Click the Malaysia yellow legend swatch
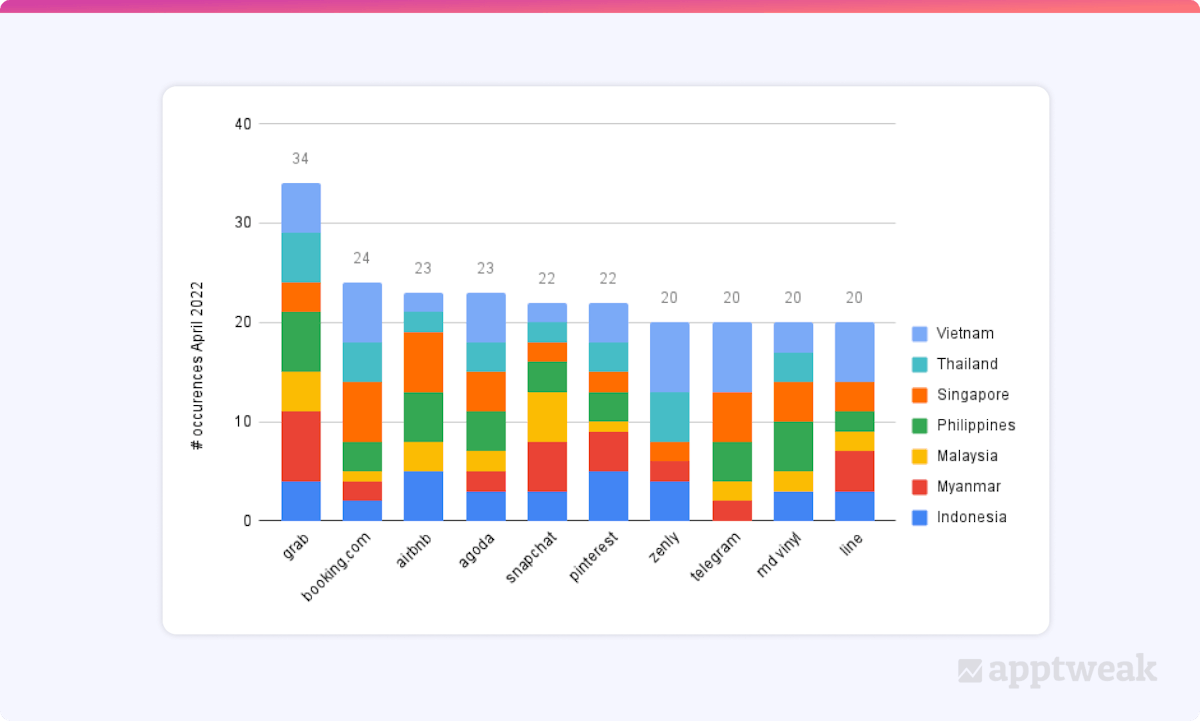The image size is (1200, 721). click(x=919, y=456)
